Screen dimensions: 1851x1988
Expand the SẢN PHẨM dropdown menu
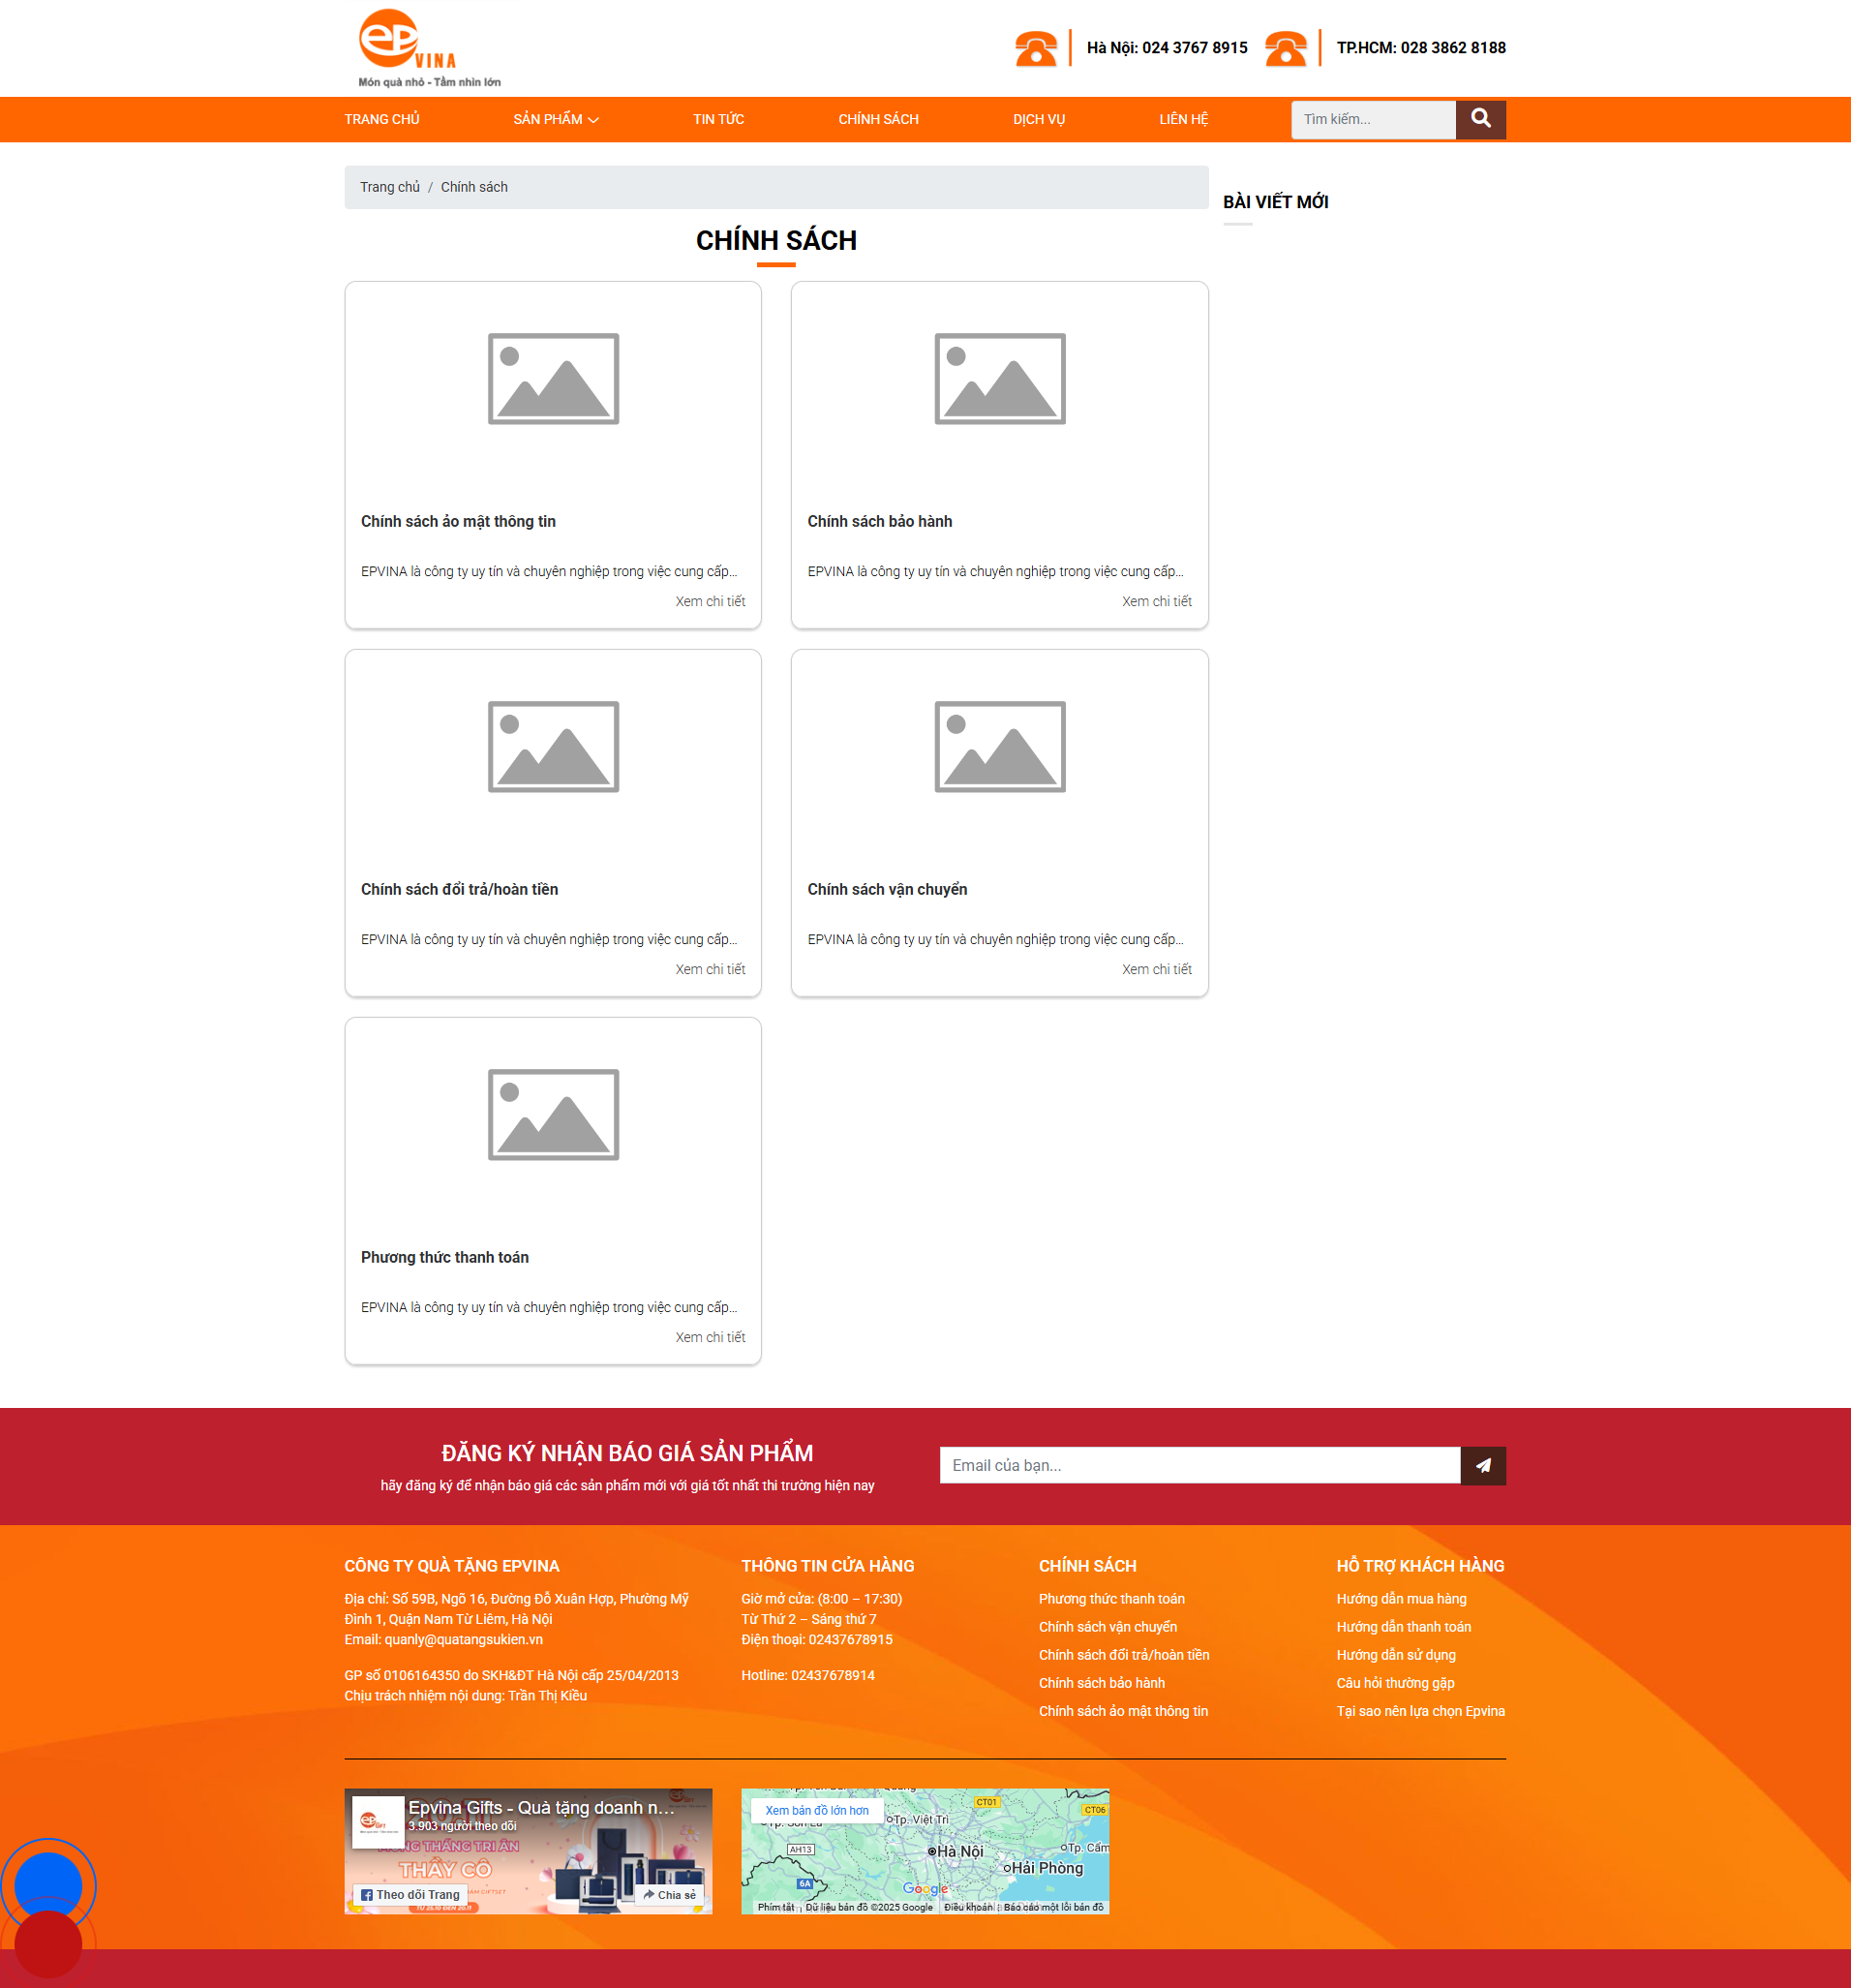pyautogui.click(x=555, y=119)
